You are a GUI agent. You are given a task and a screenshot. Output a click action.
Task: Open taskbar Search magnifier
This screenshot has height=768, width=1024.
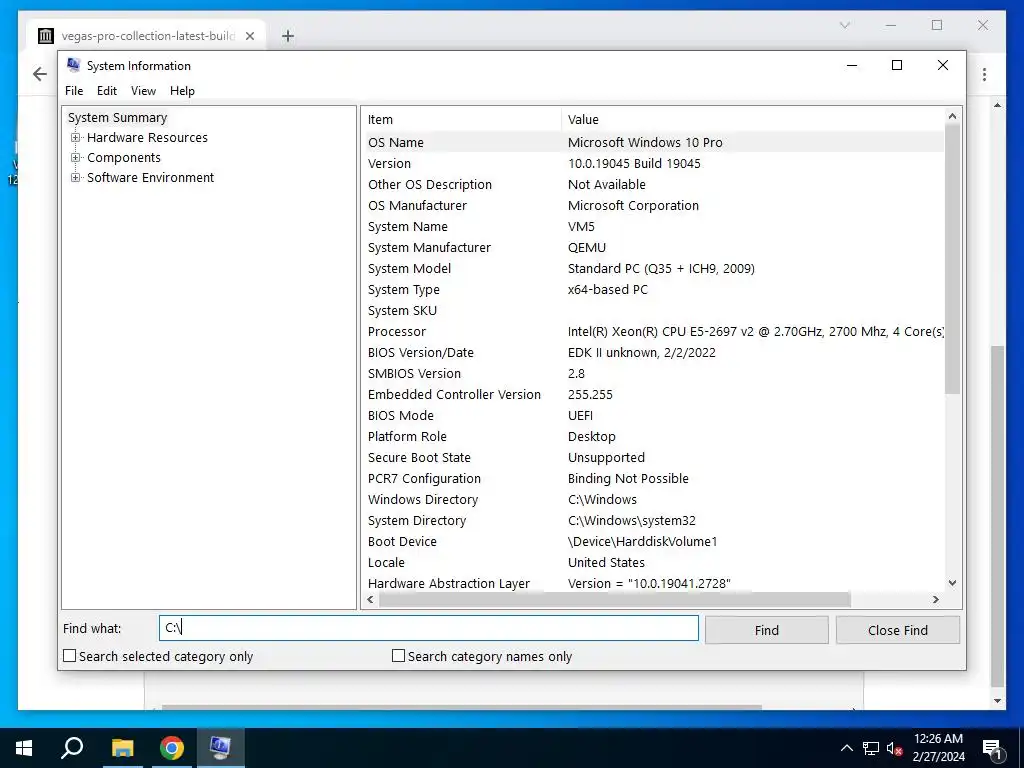click(x=72, y=748)
